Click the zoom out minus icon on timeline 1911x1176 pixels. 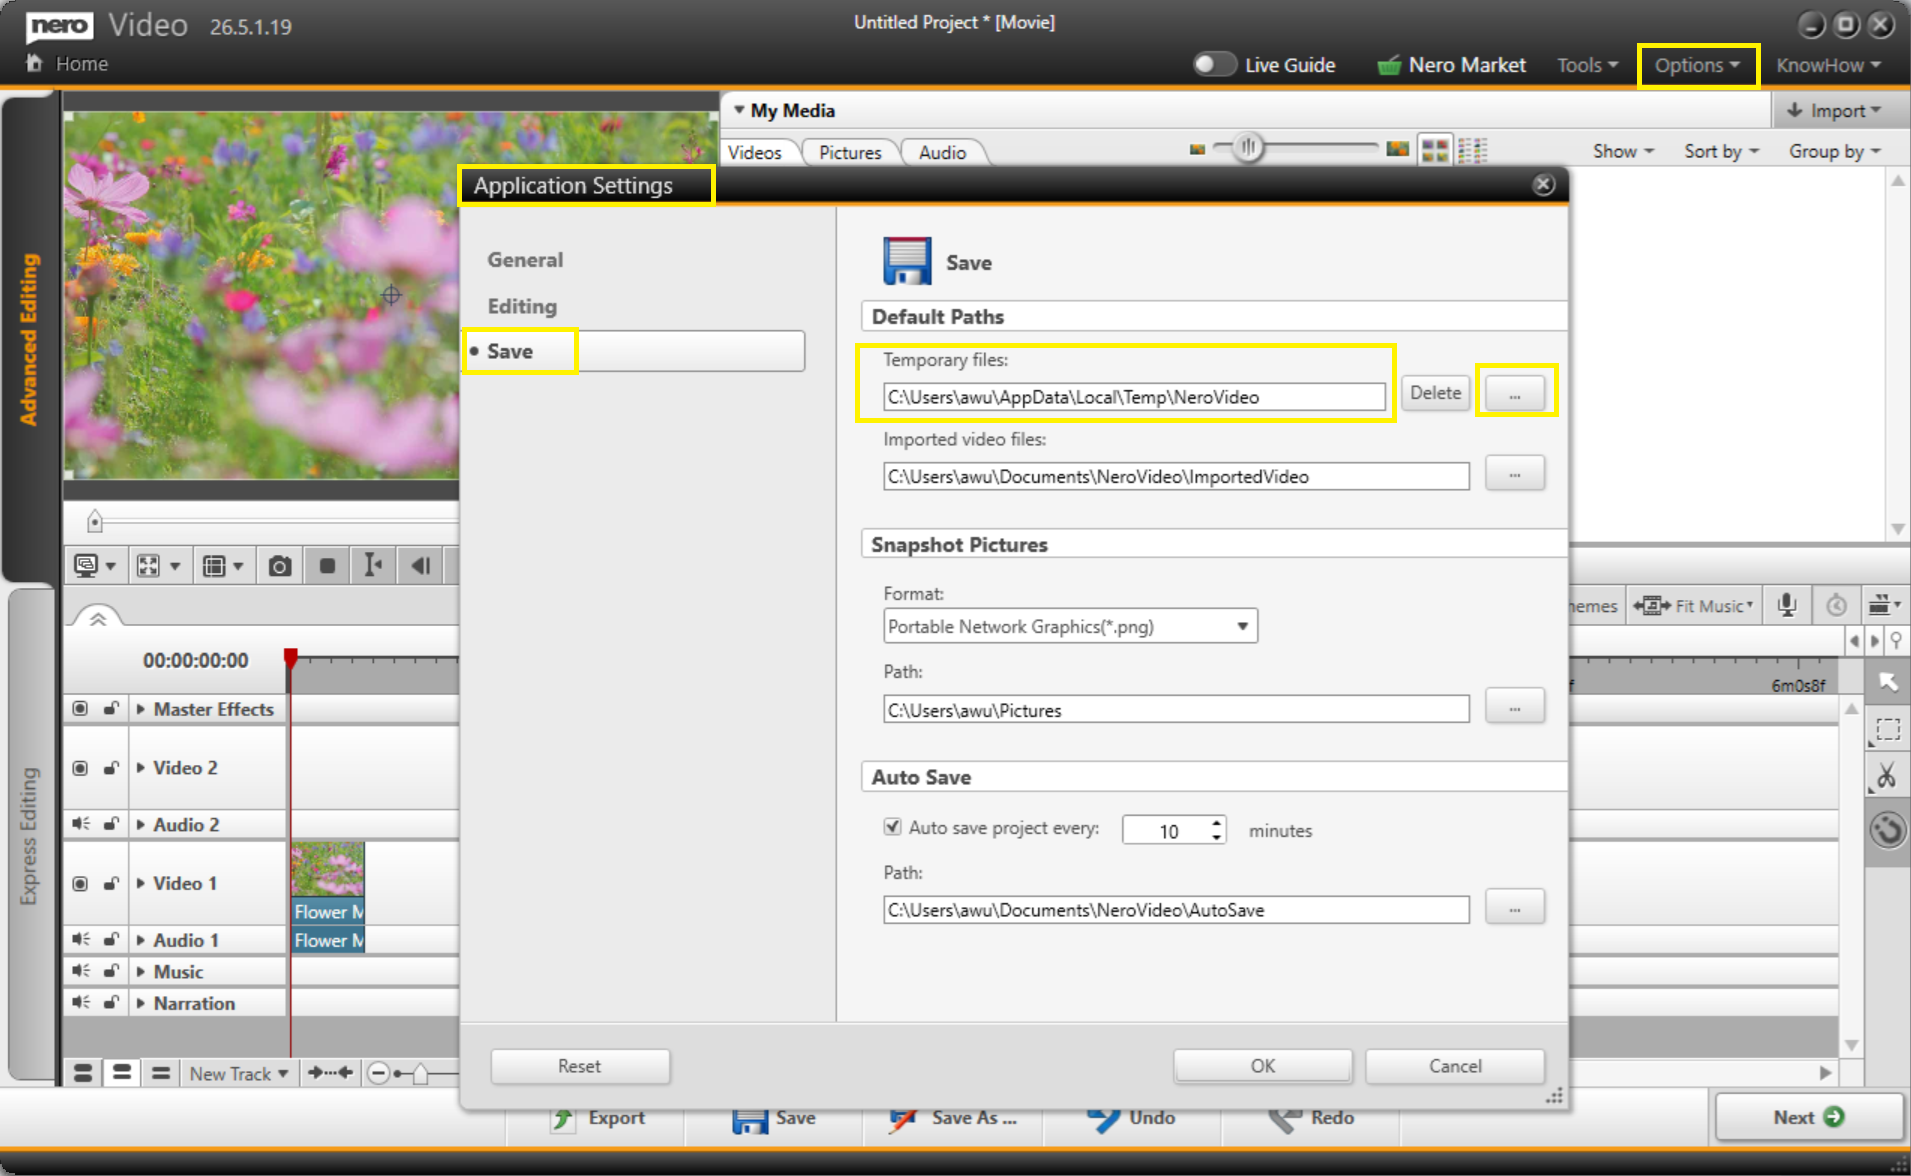378,1074
